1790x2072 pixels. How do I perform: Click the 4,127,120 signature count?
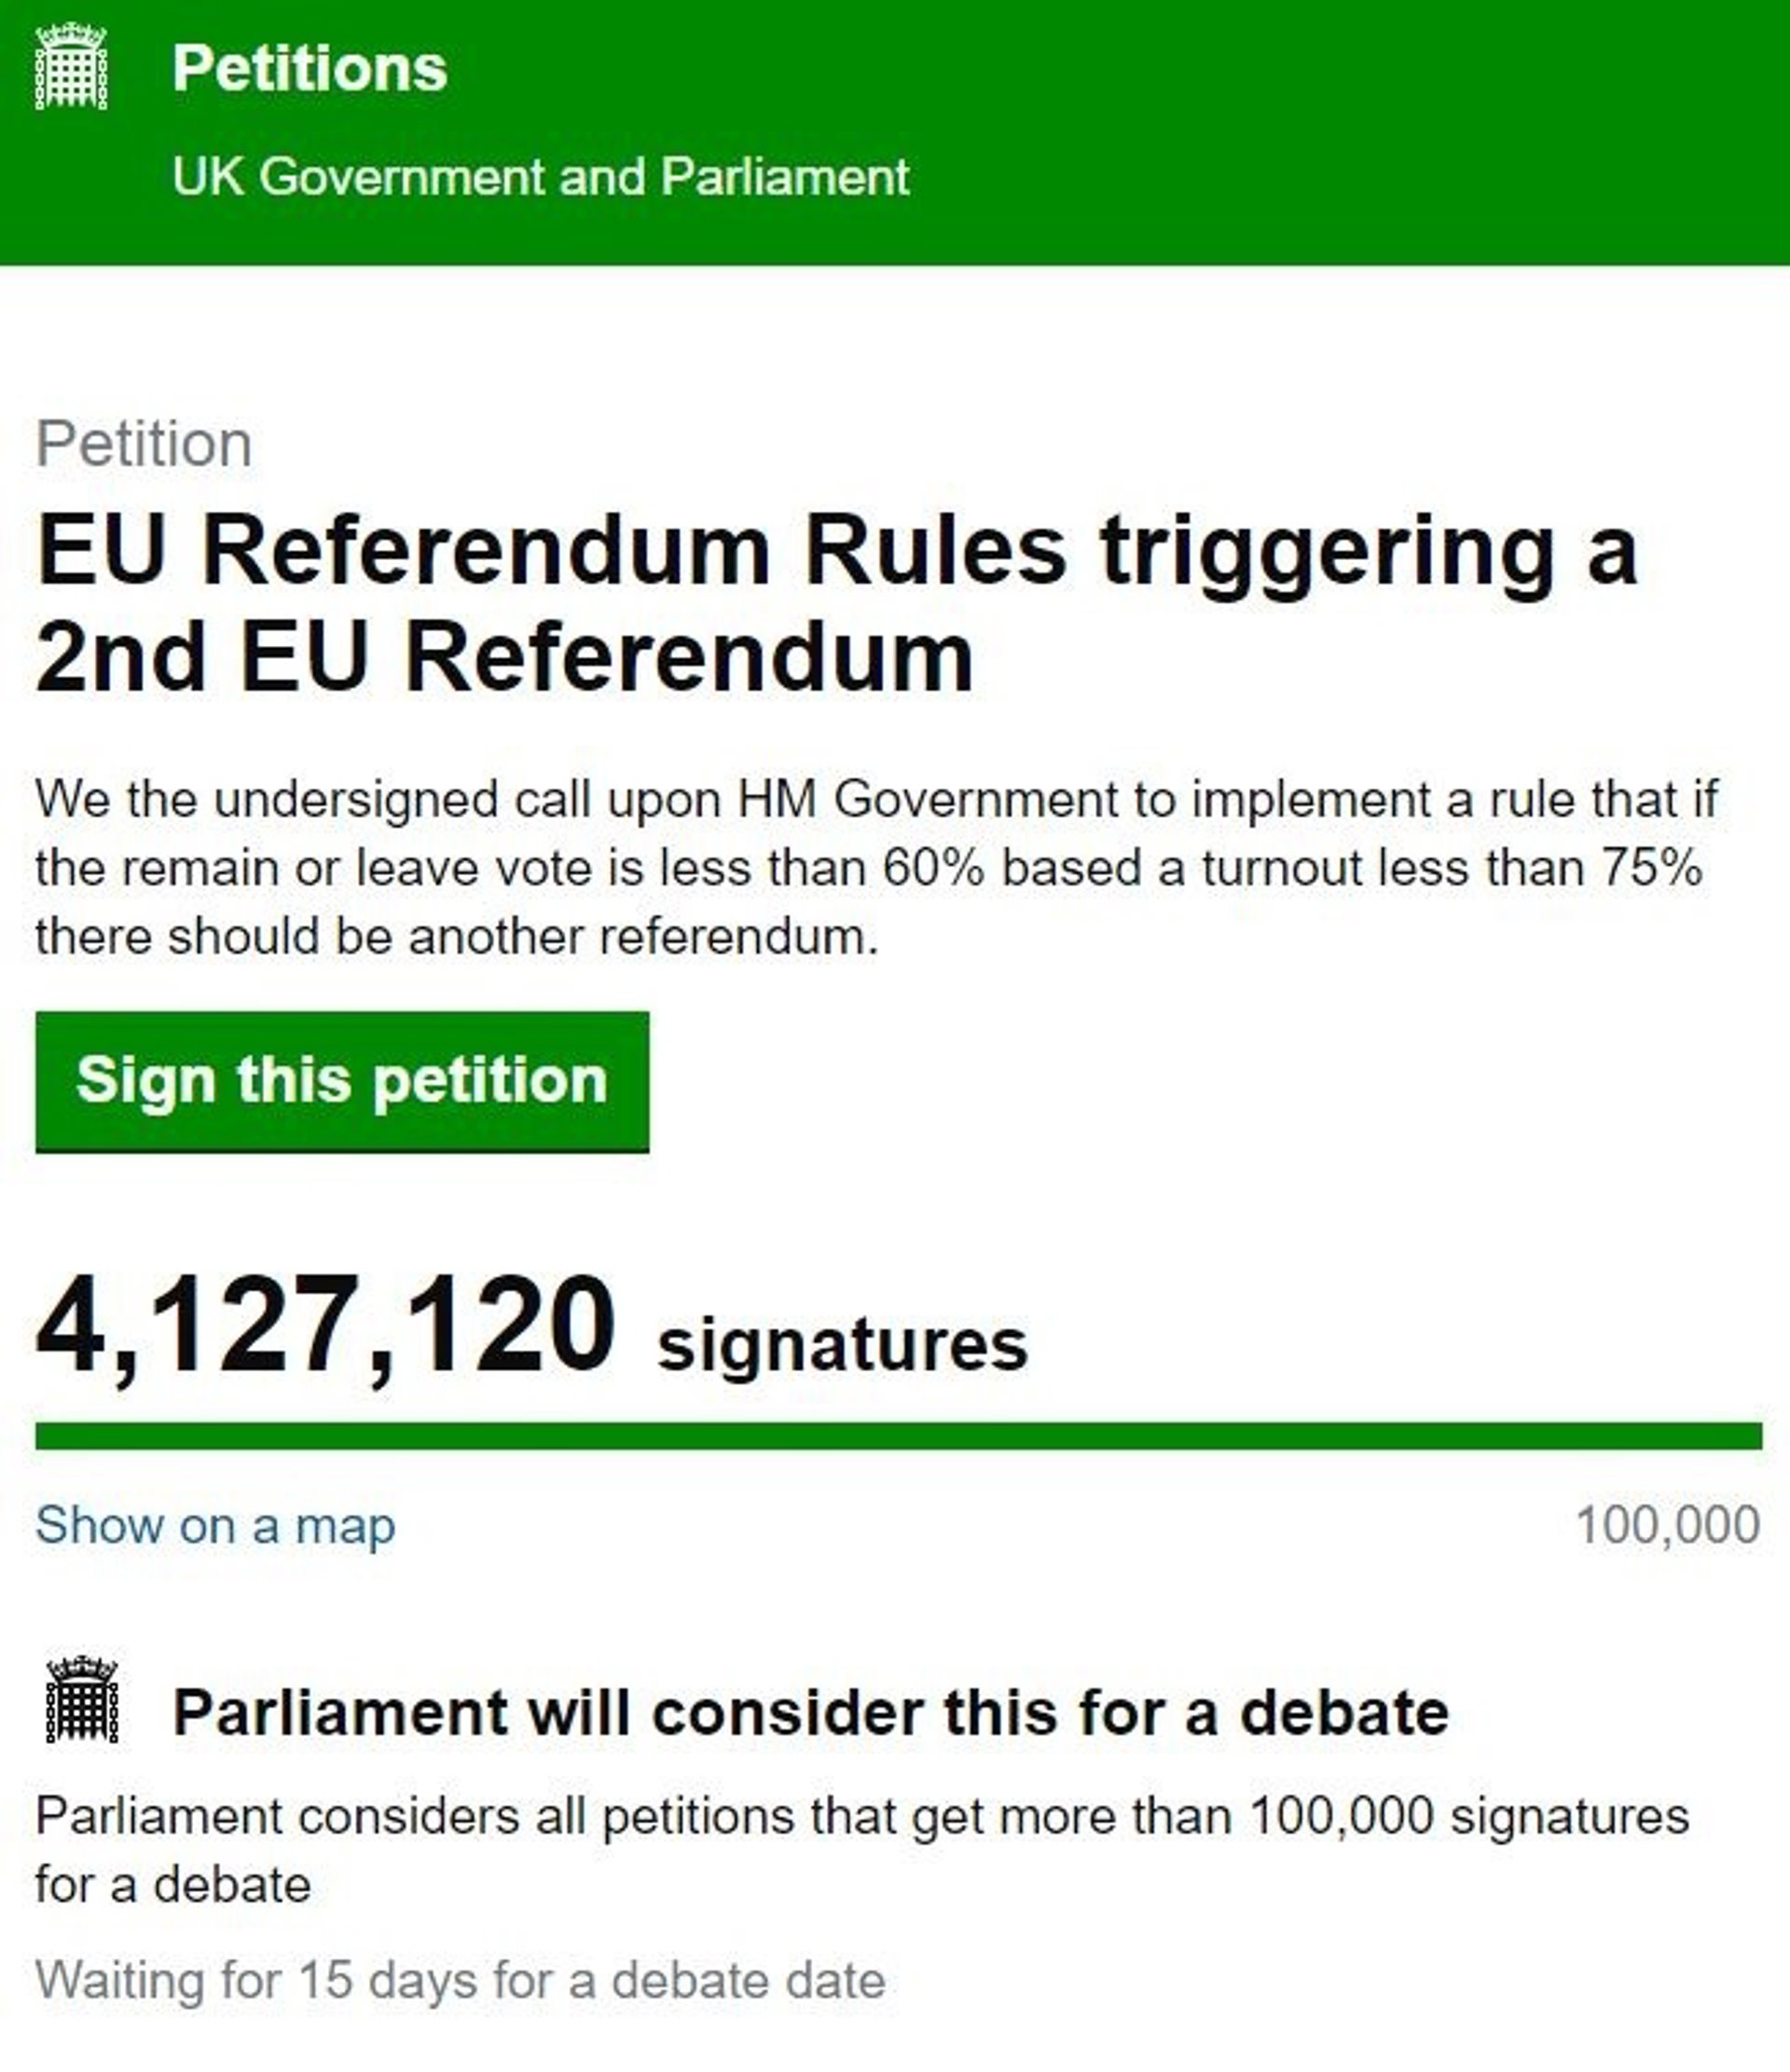(x=325, y=1326)
